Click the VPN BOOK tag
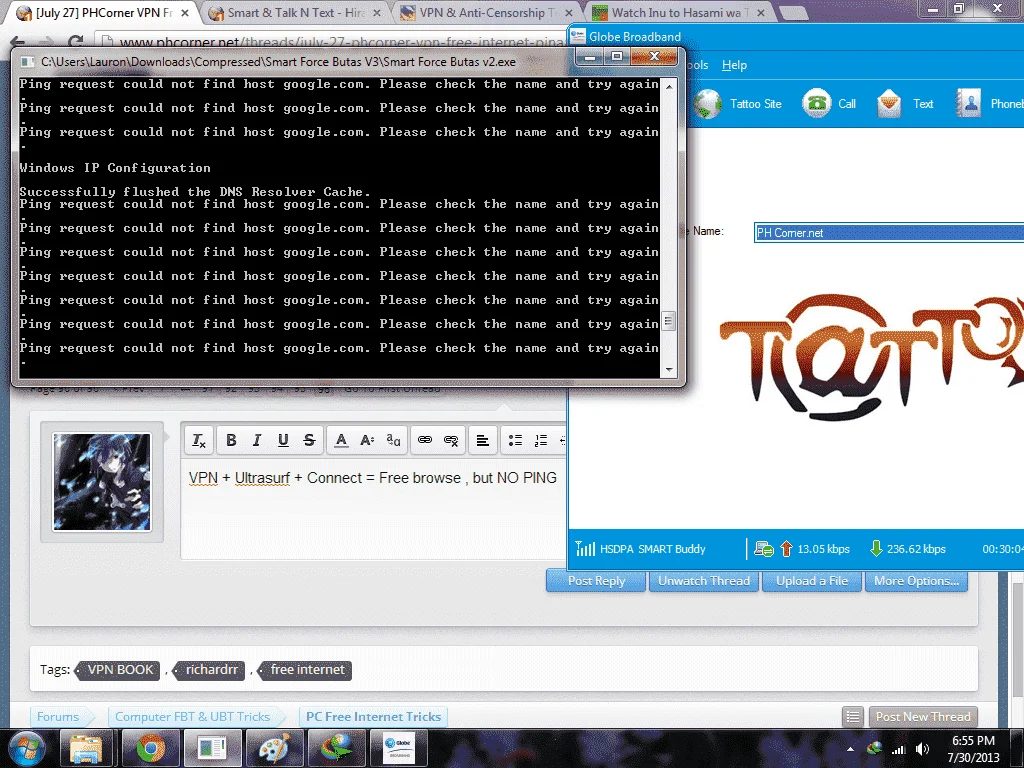 pyautogui.click(x=118, y=669)
